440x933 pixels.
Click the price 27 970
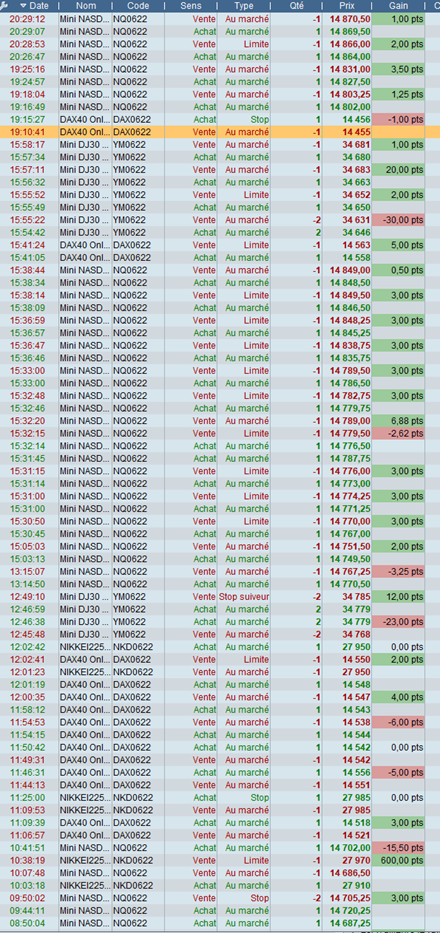(357, 860)
